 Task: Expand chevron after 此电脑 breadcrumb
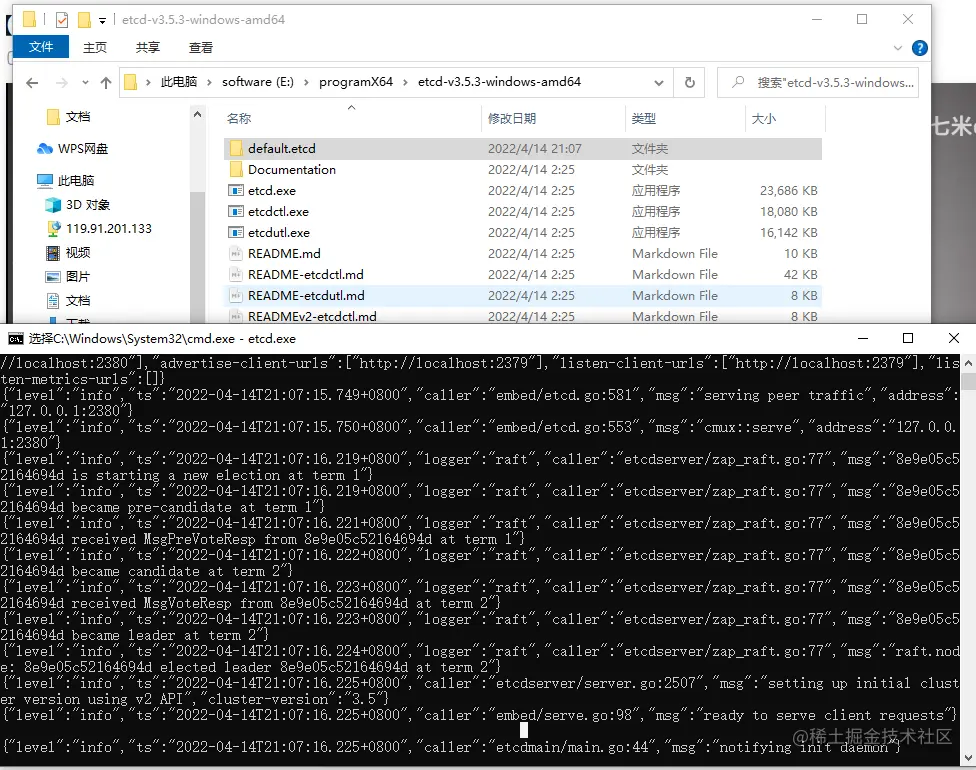coord(209,82)
